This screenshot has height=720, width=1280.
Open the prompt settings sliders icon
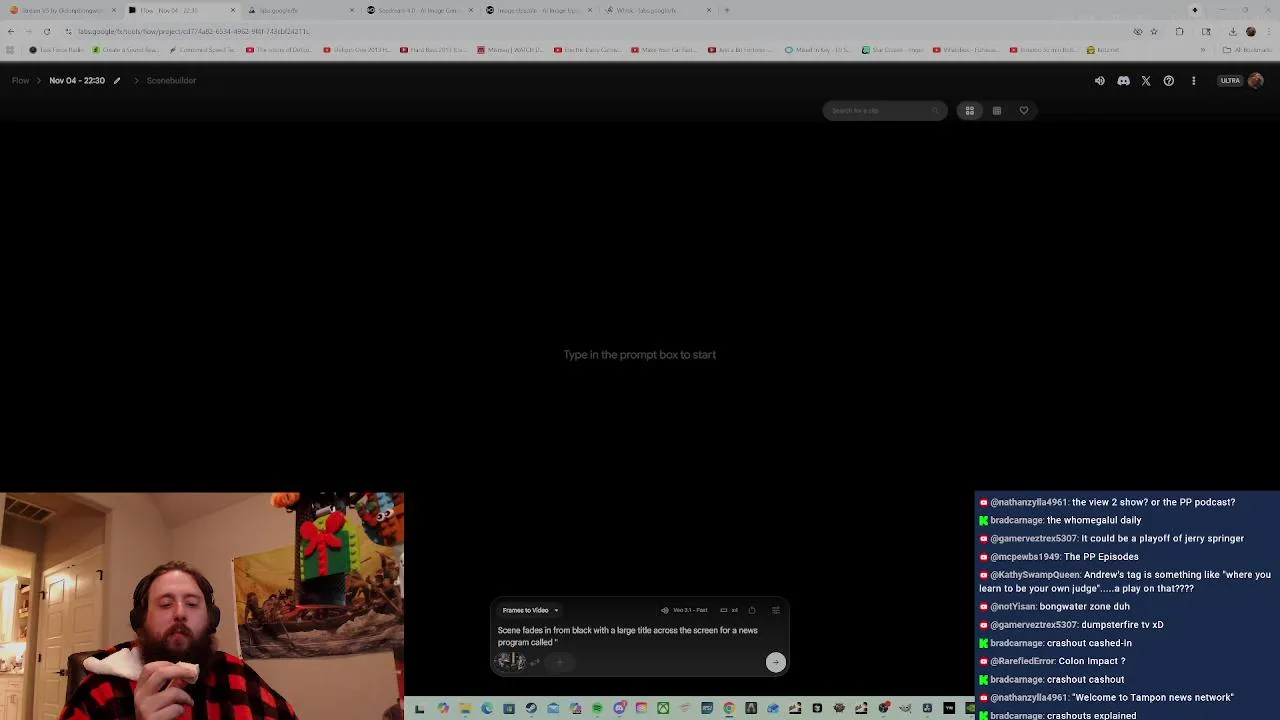776,610
